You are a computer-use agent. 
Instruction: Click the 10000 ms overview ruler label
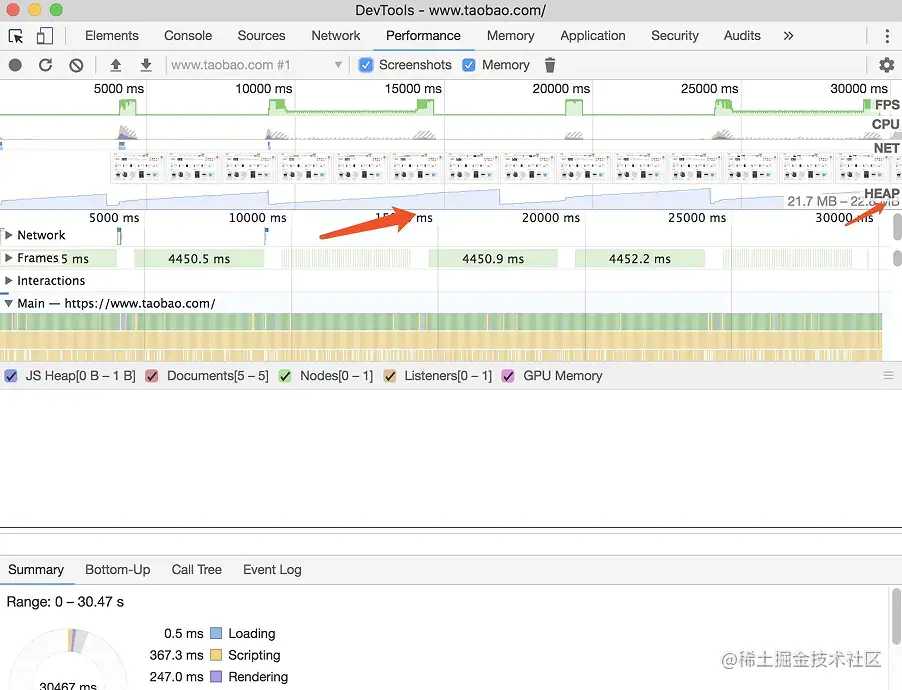tap(263, 89)
